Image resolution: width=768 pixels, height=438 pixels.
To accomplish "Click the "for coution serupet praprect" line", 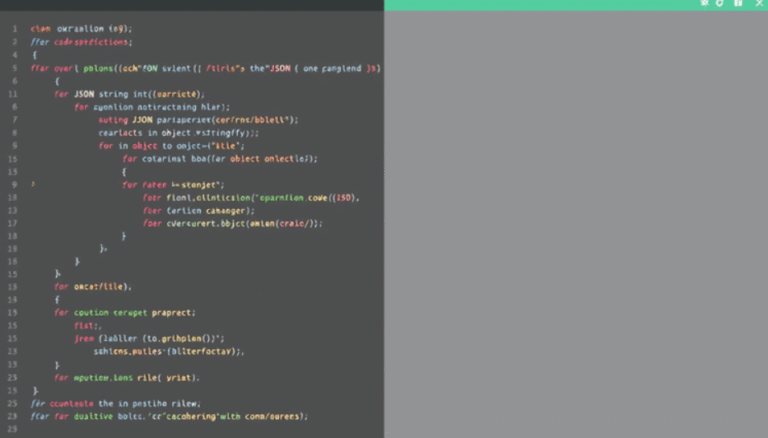I will tap(125, 312).
